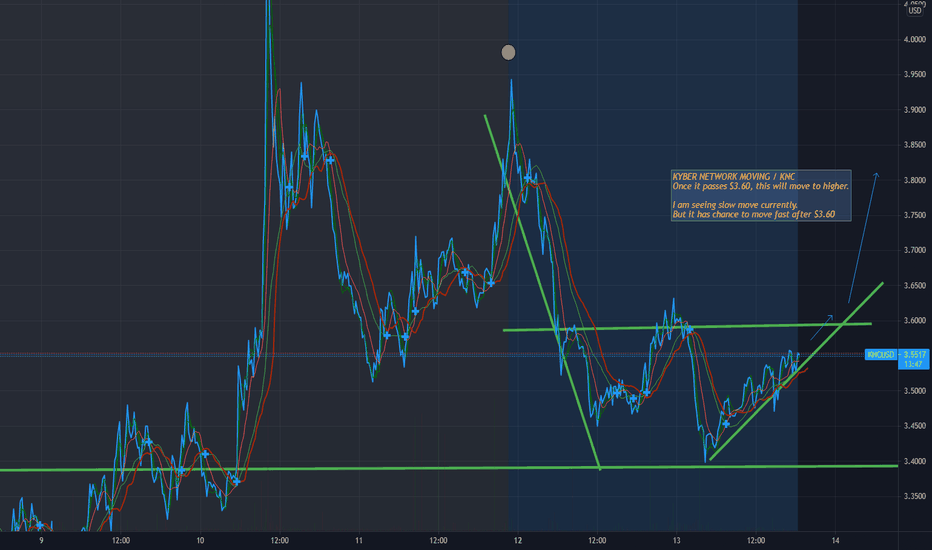Click the 3.8000 price axis label

(914, 180)
